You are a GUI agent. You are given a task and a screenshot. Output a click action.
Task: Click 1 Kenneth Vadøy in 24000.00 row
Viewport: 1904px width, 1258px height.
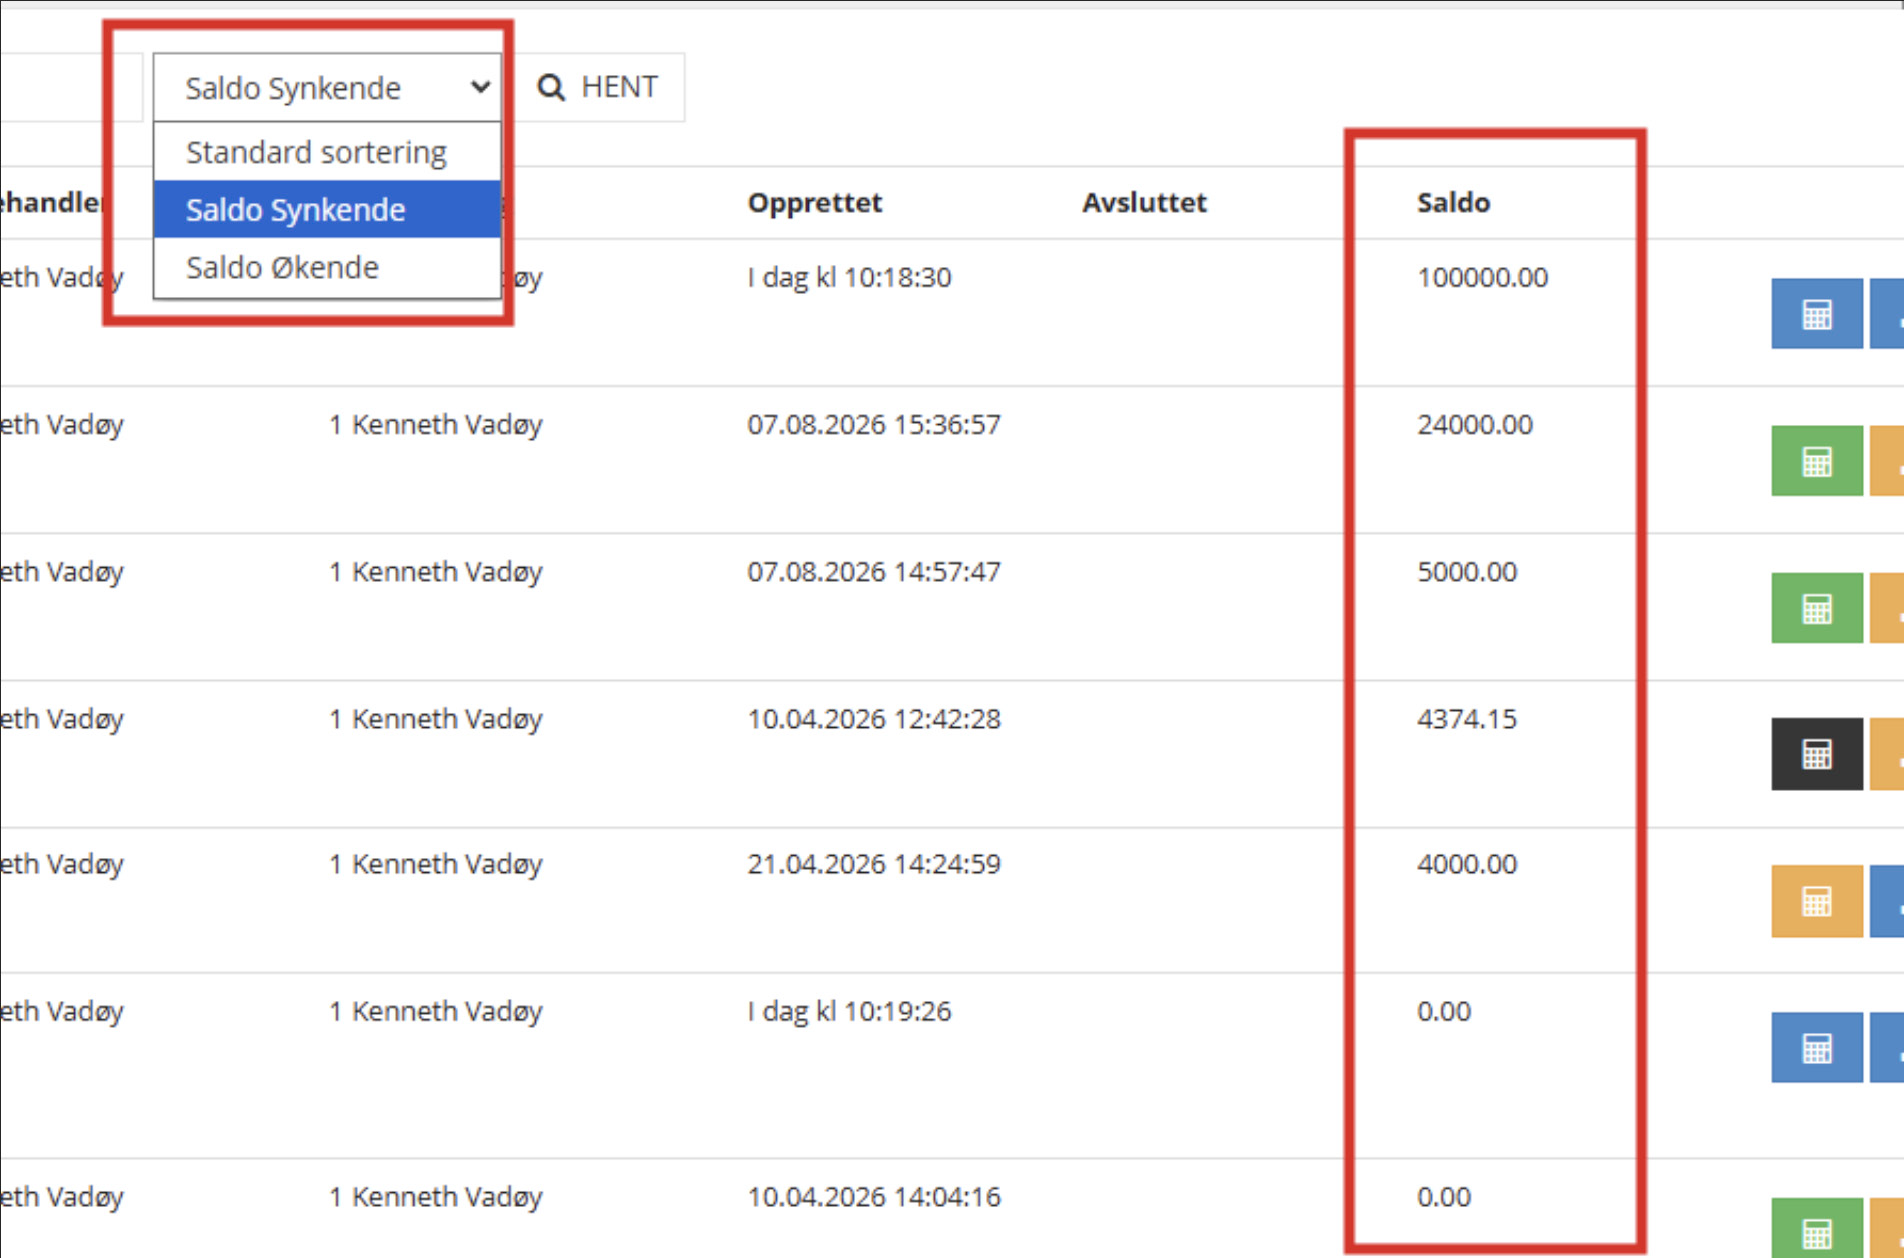click(436, 425)
